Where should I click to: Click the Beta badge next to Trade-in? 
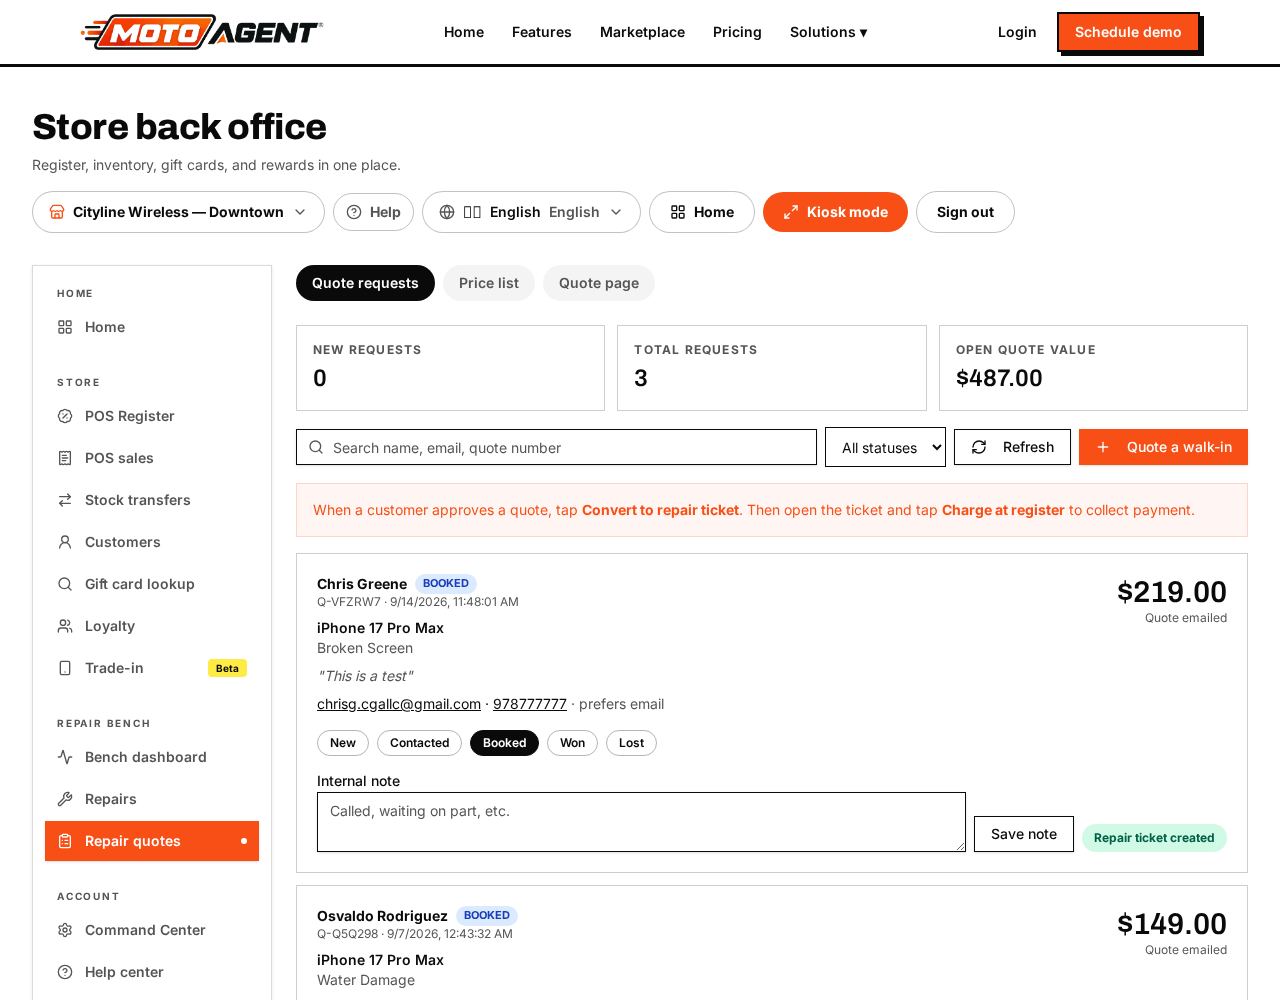point(227,668)
